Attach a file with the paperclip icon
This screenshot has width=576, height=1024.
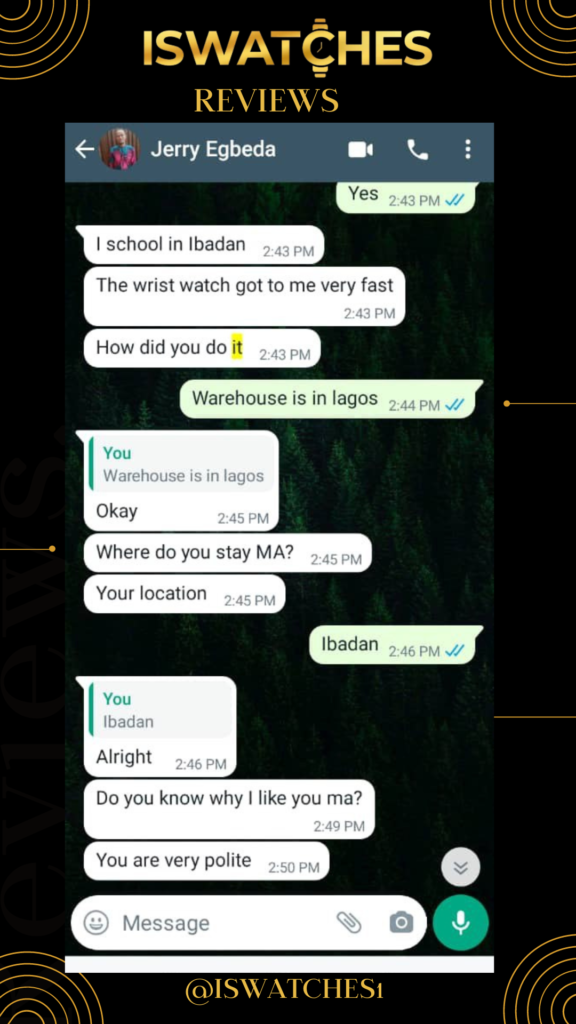349,922
